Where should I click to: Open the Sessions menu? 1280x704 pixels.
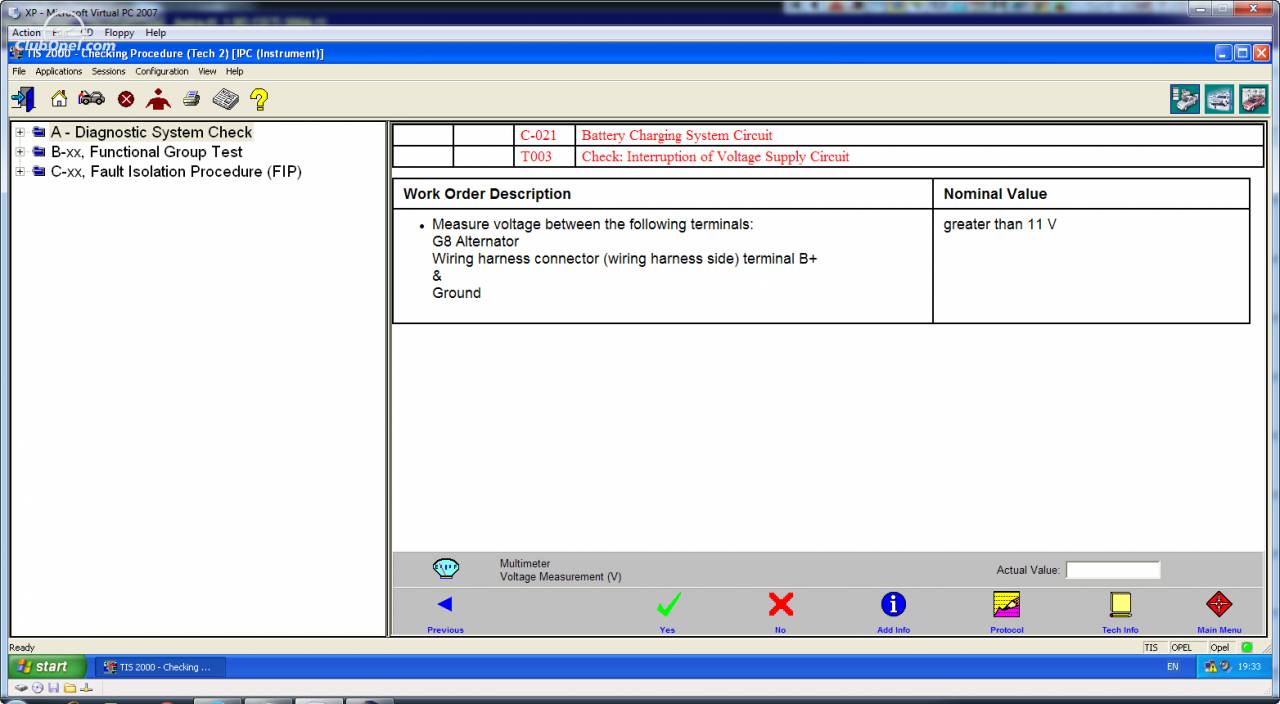coord(109,72)
